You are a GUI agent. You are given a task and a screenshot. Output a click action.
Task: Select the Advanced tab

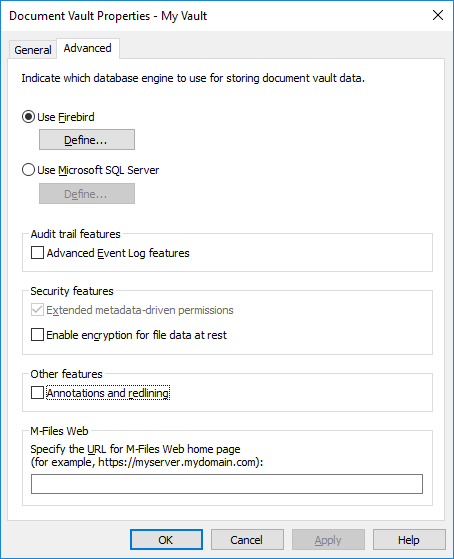88,48
